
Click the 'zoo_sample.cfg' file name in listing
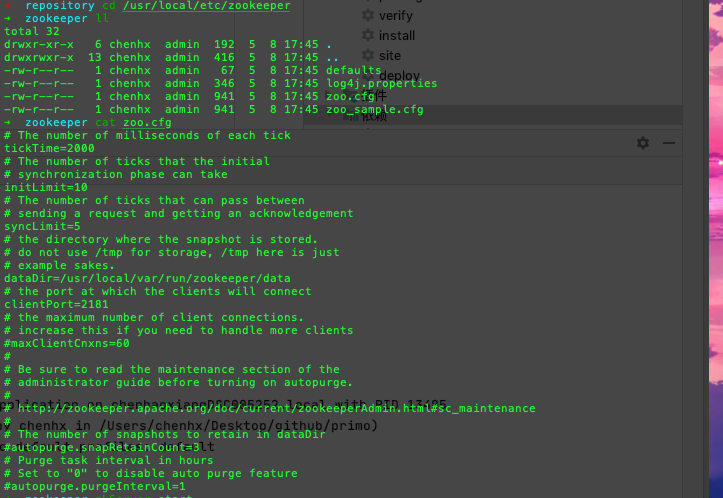tap(375, 109)
